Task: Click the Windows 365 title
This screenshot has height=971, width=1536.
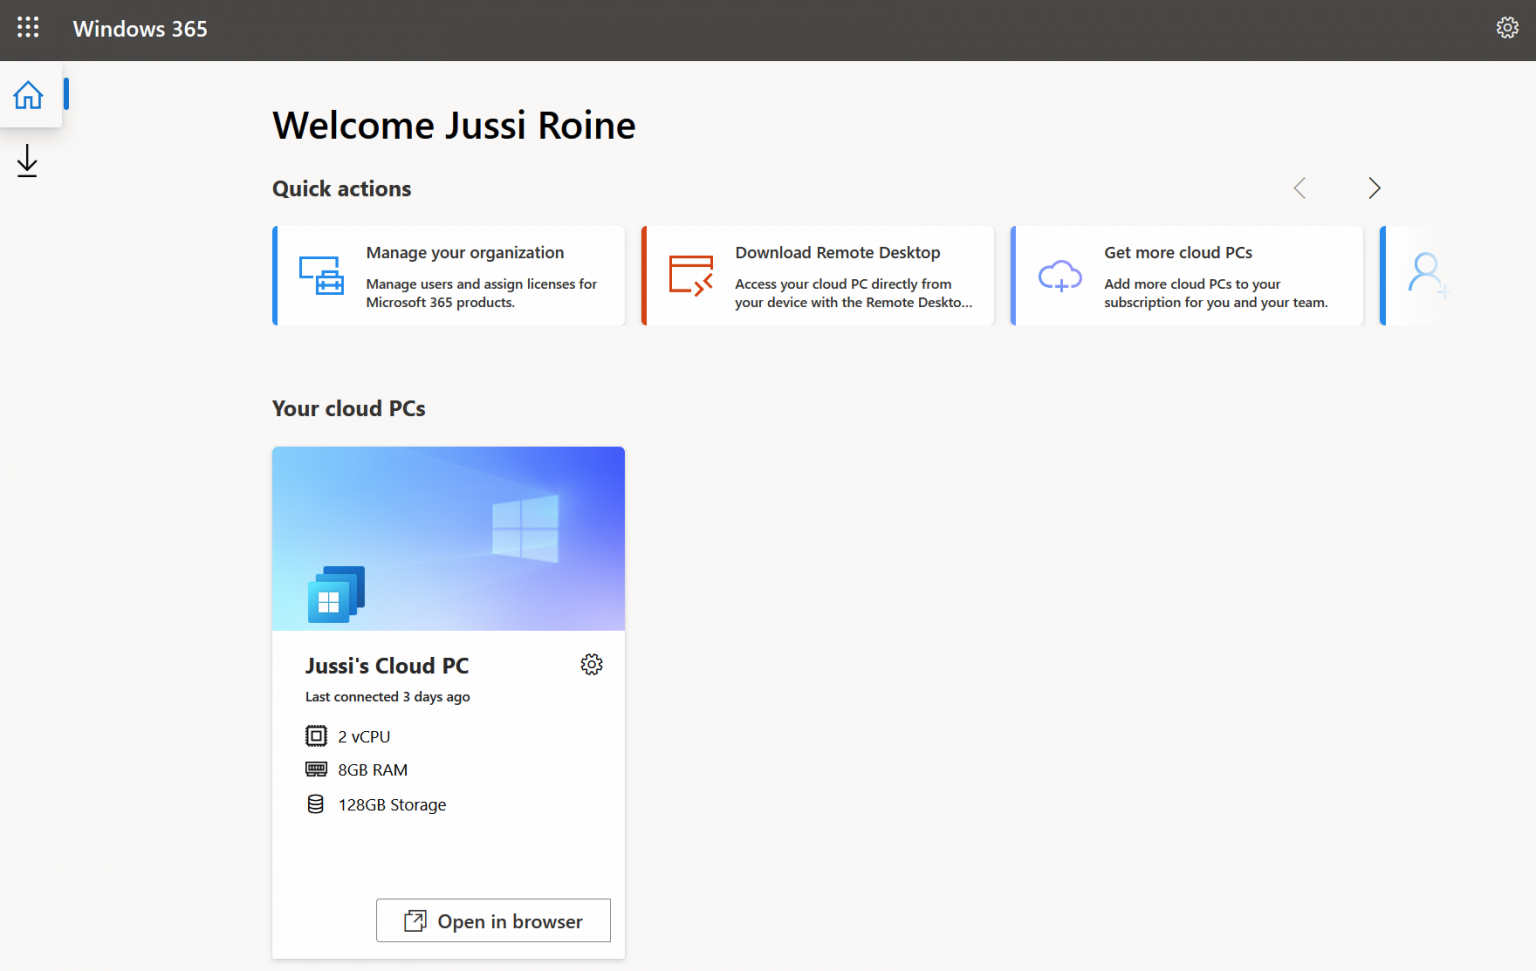Action: pos(140,29)
